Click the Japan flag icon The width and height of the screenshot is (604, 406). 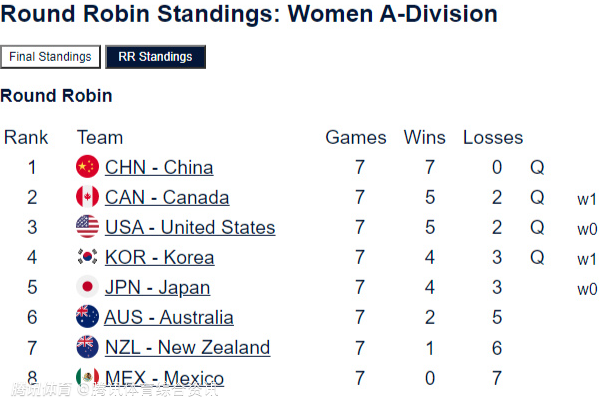click(88, 287)
